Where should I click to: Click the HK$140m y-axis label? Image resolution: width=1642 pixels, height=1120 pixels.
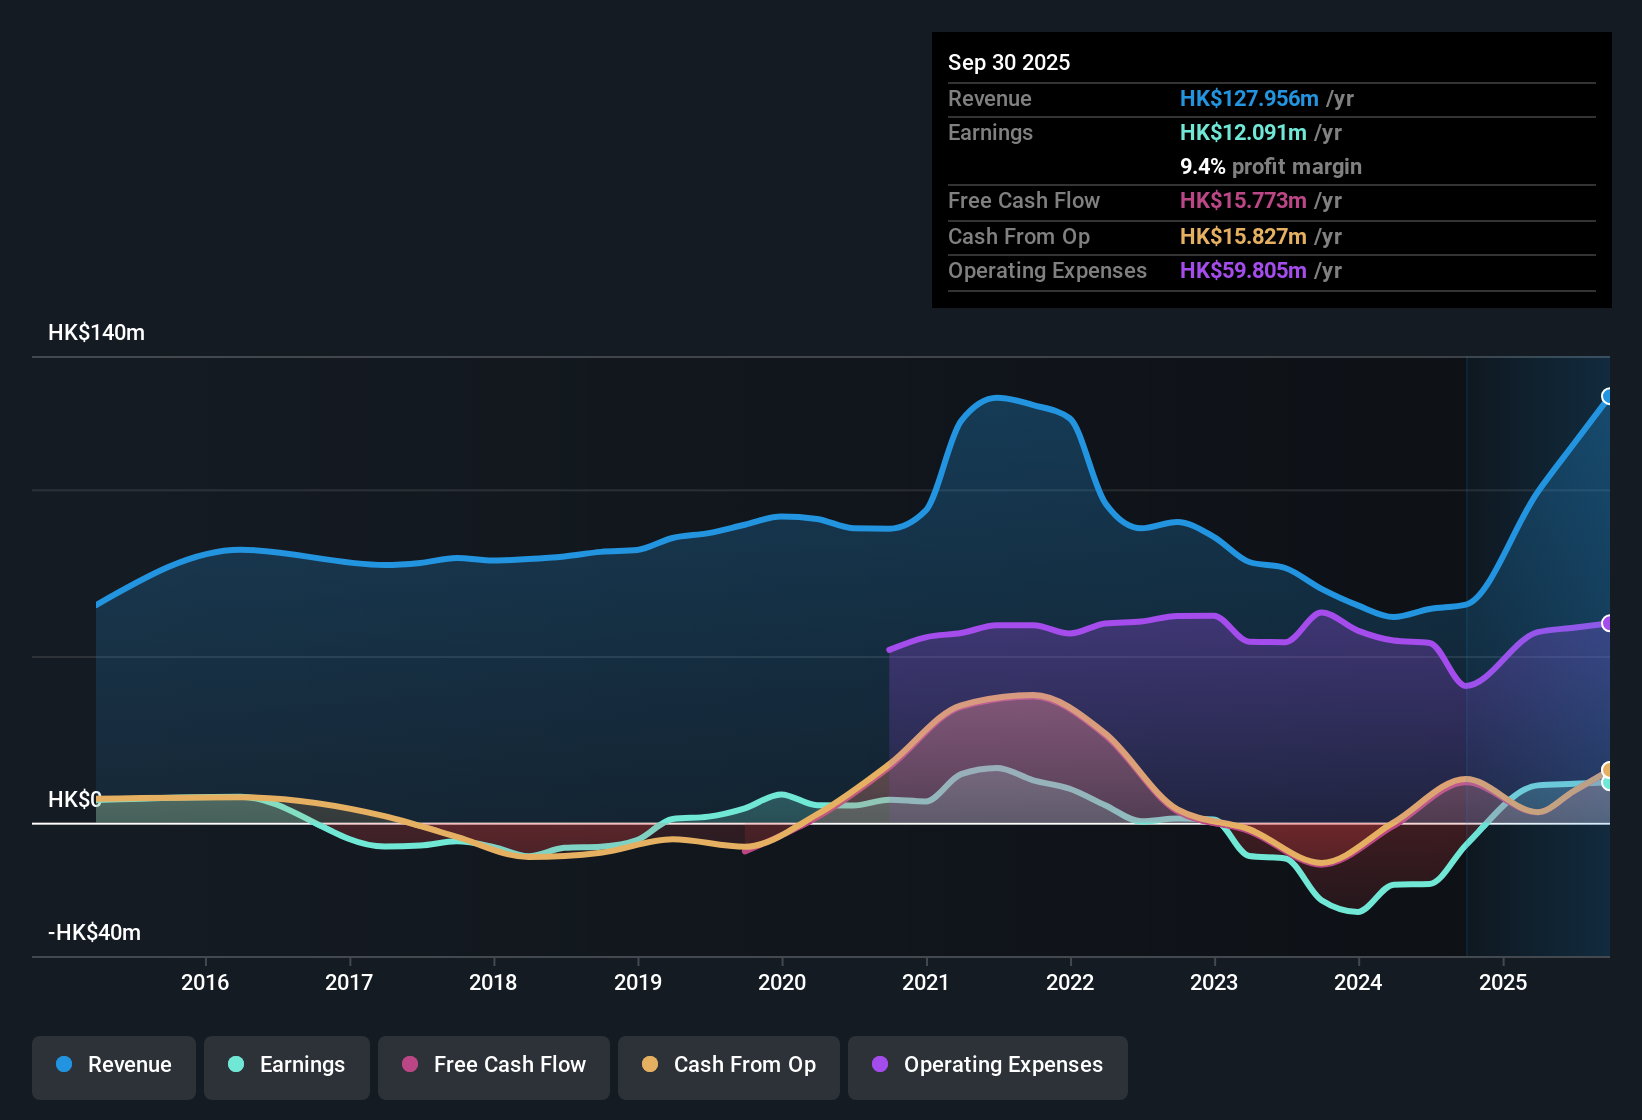point(96,333)
